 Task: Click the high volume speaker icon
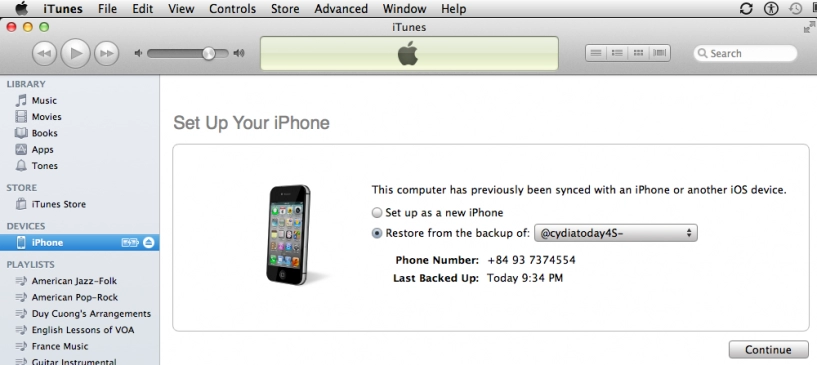(x=239, y=53)
